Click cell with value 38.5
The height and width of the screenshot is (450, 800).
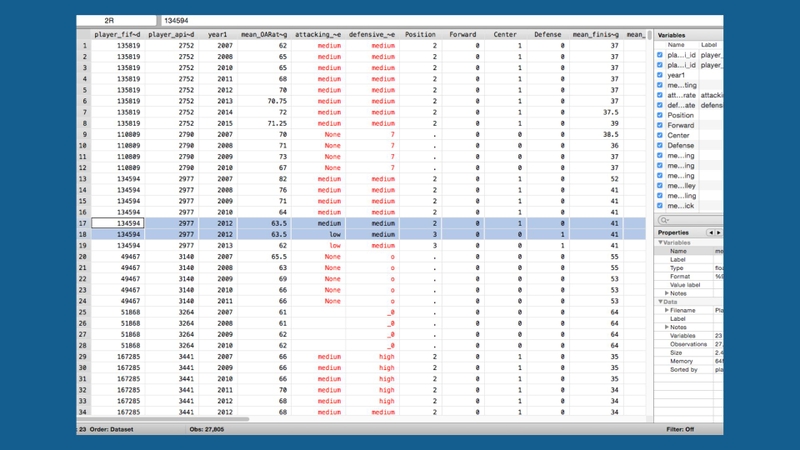pyautogui.click(x=596, y=135)
